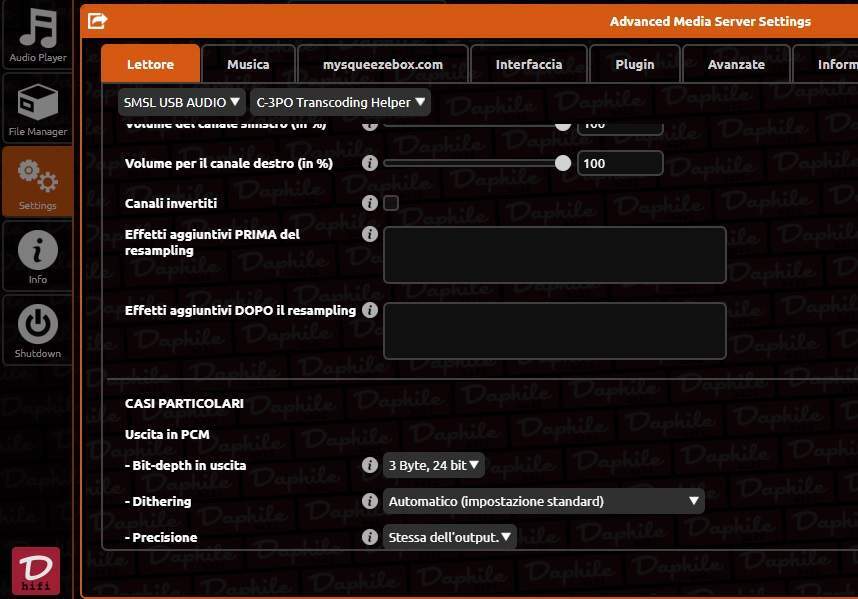The image size is (858, 599).
Task: Adjust the right channel volume slider
Action: point(477,163)
